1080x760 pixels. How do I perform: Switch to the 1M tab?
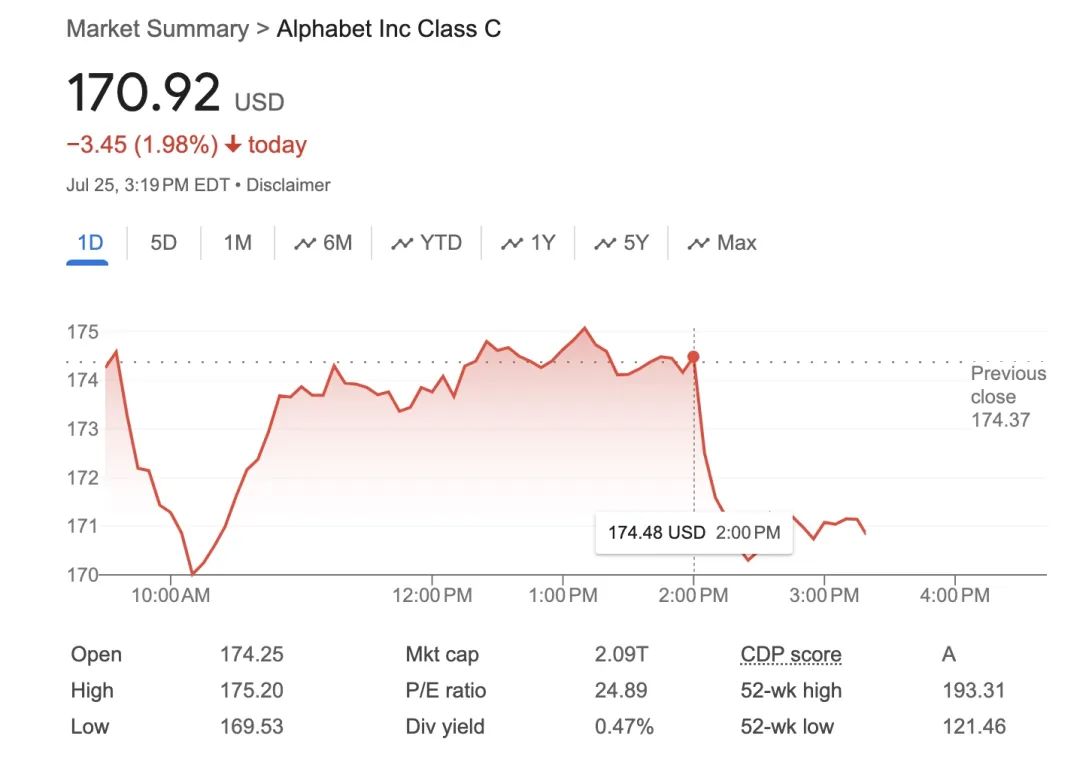click(x=237, y=243)
